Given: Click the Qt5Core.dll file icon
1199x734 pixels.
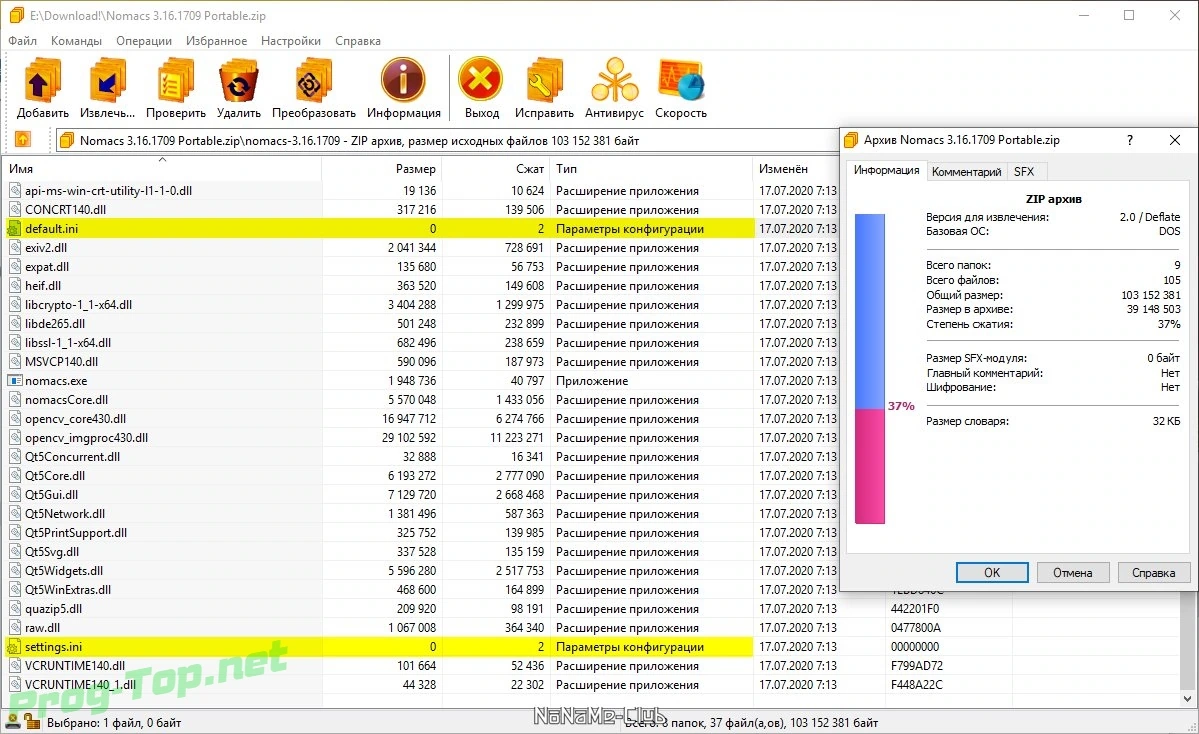Looking at the screenshot, I should [15, 476].
